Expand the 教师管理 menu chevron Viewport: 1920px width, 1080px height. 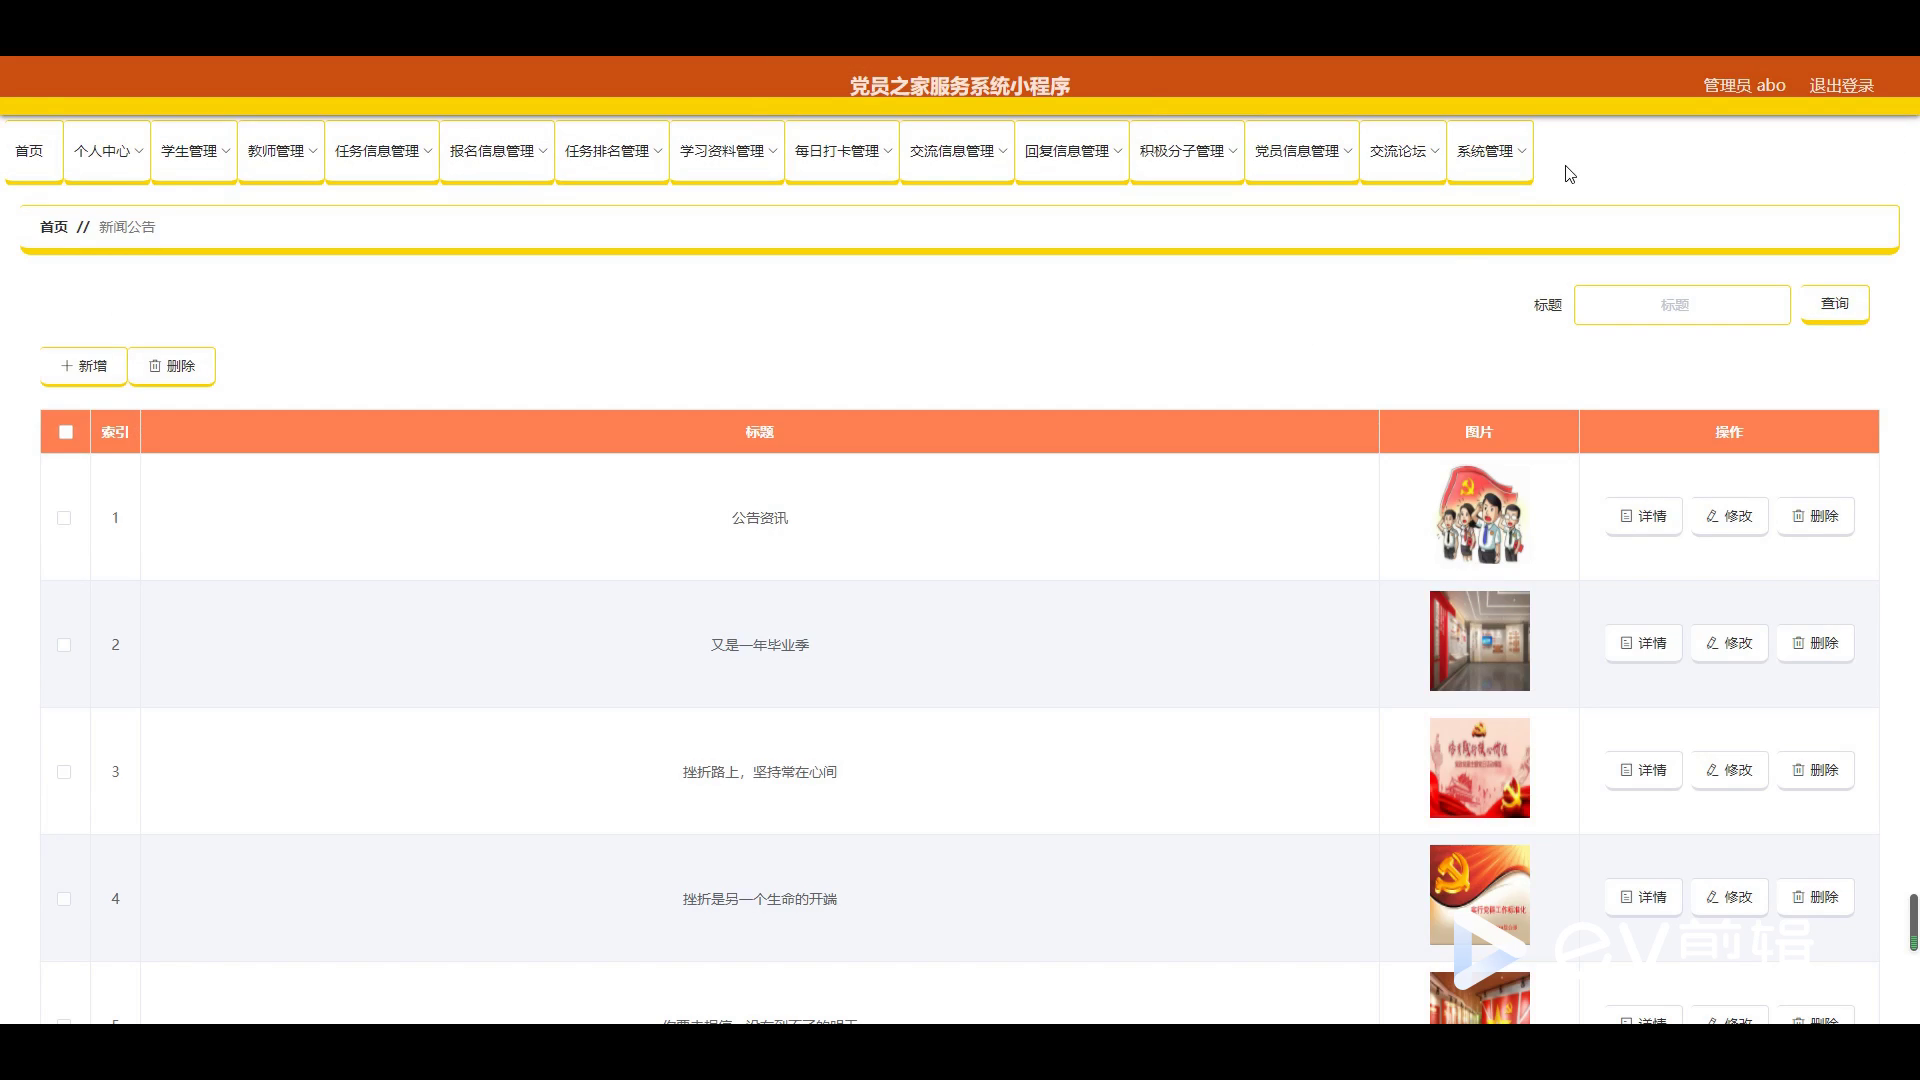(313, 151)
